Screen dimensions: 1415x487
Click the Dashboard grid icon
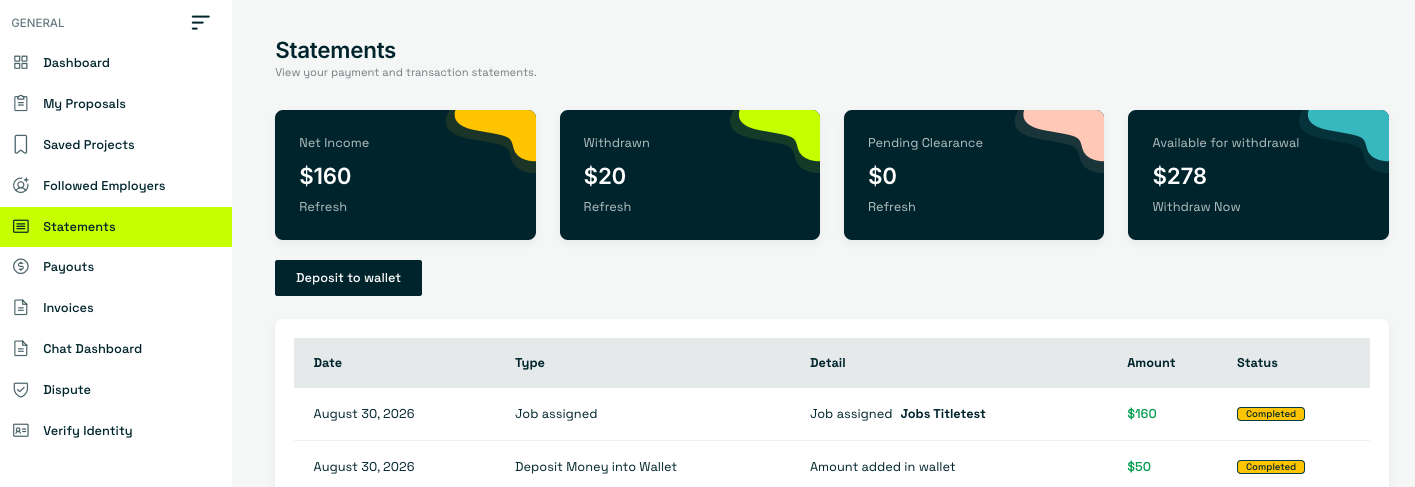pyautogui.click(x=20, y=63)
